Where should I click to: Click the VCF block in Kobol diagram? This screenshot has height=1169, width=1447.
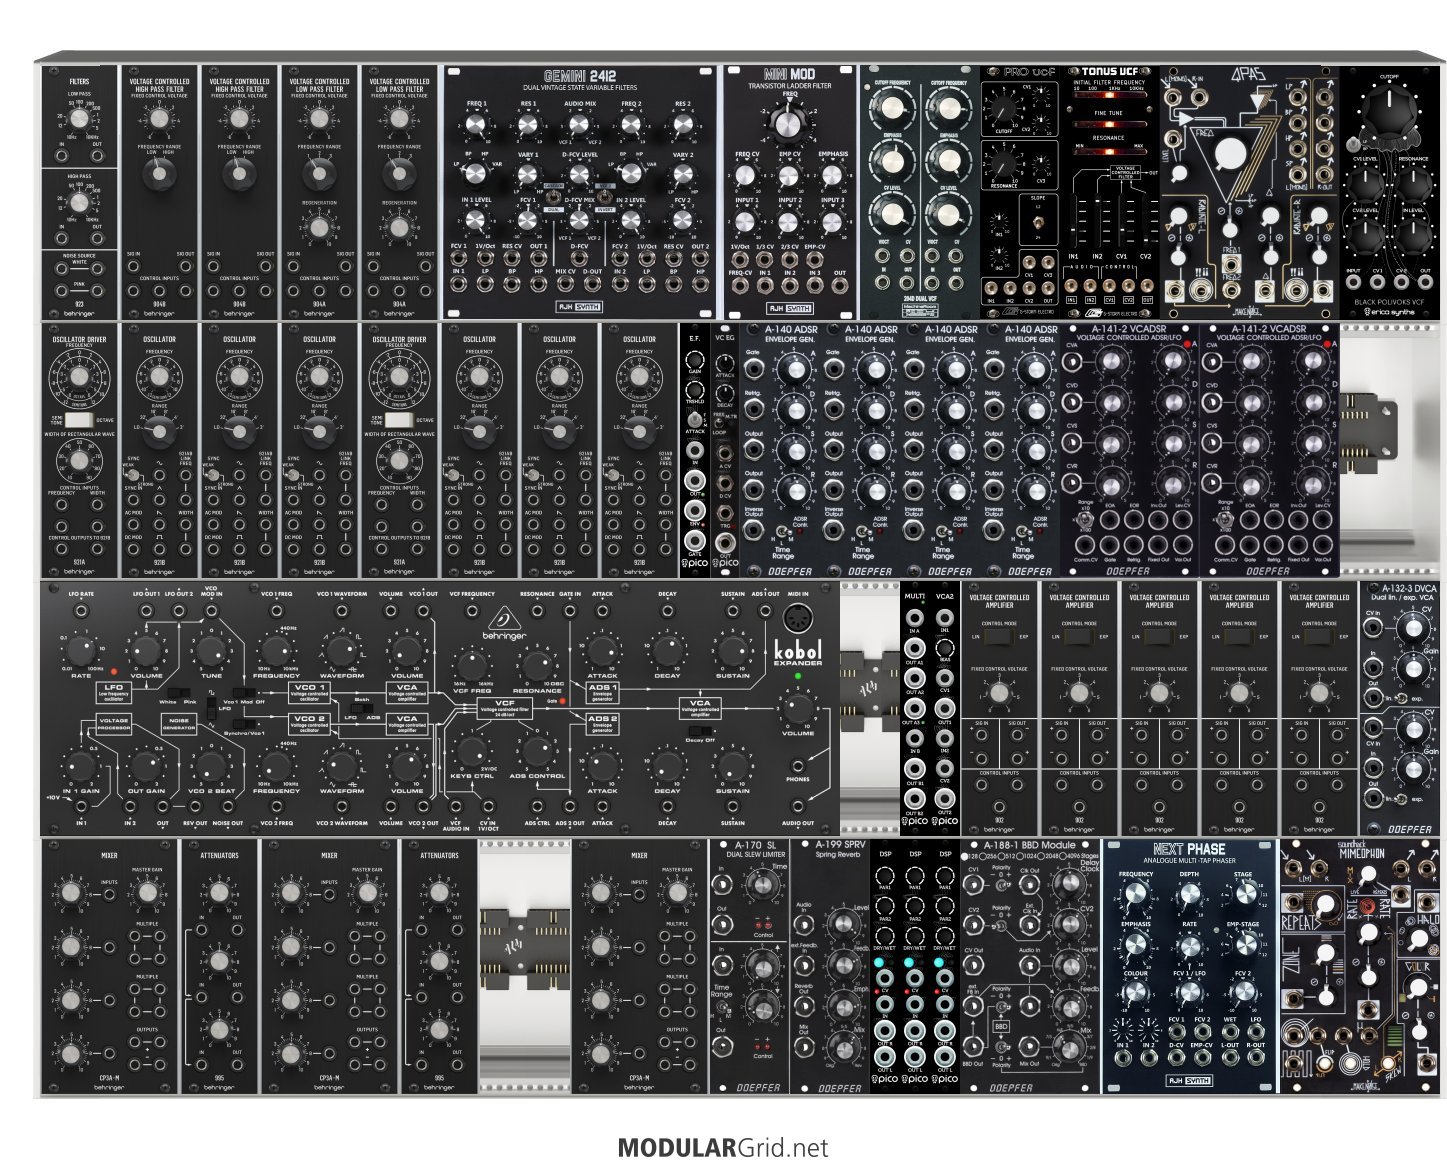[504, 708]
